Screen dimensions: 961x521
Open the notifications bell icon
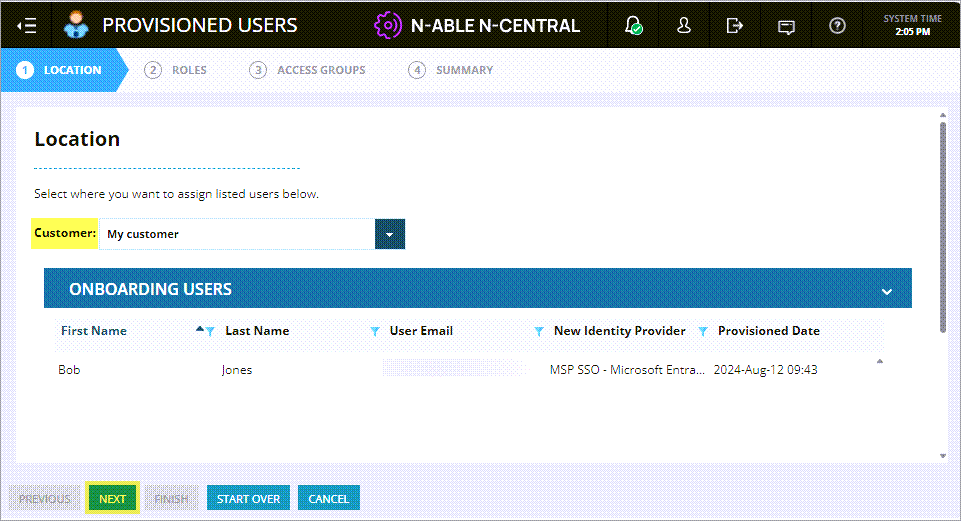pos(633,26)
